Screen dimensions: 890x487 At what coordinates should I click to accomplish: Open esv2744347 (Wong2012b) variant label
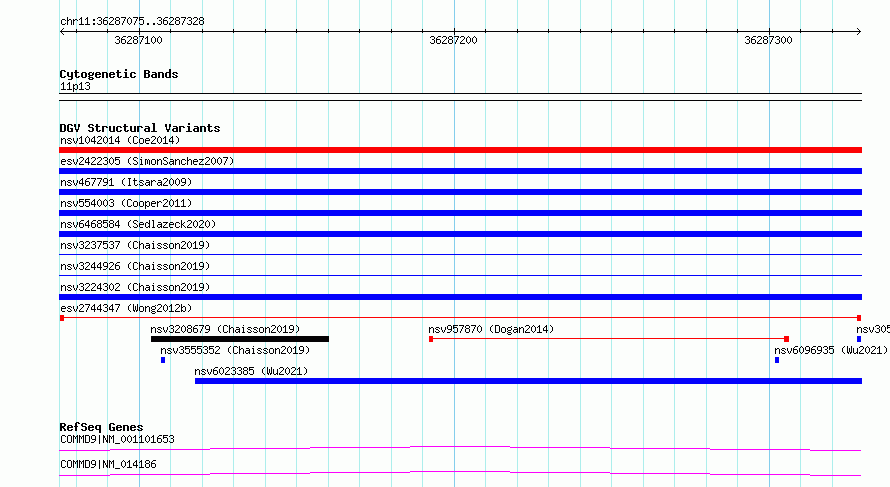point(126,308)
